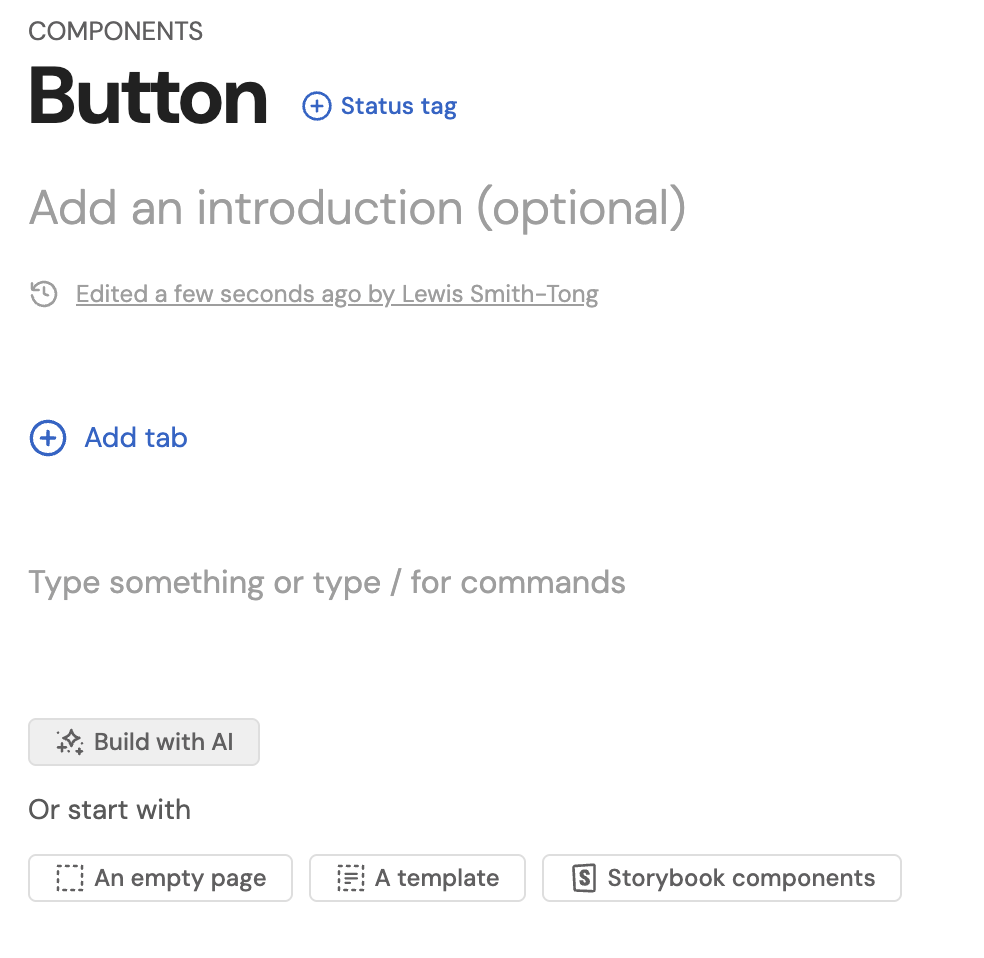Click the version history clock icon

tap(44, 294)
